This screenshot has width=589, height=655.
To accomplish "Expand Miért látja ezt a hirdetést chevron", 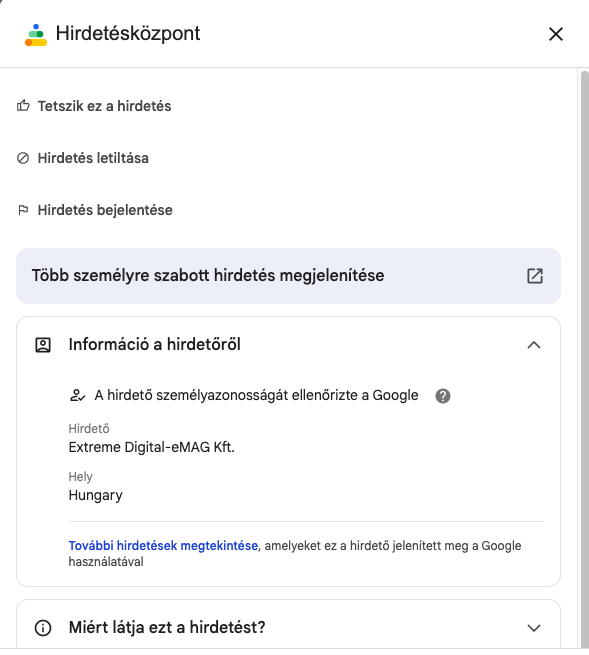I will (534, 628).
